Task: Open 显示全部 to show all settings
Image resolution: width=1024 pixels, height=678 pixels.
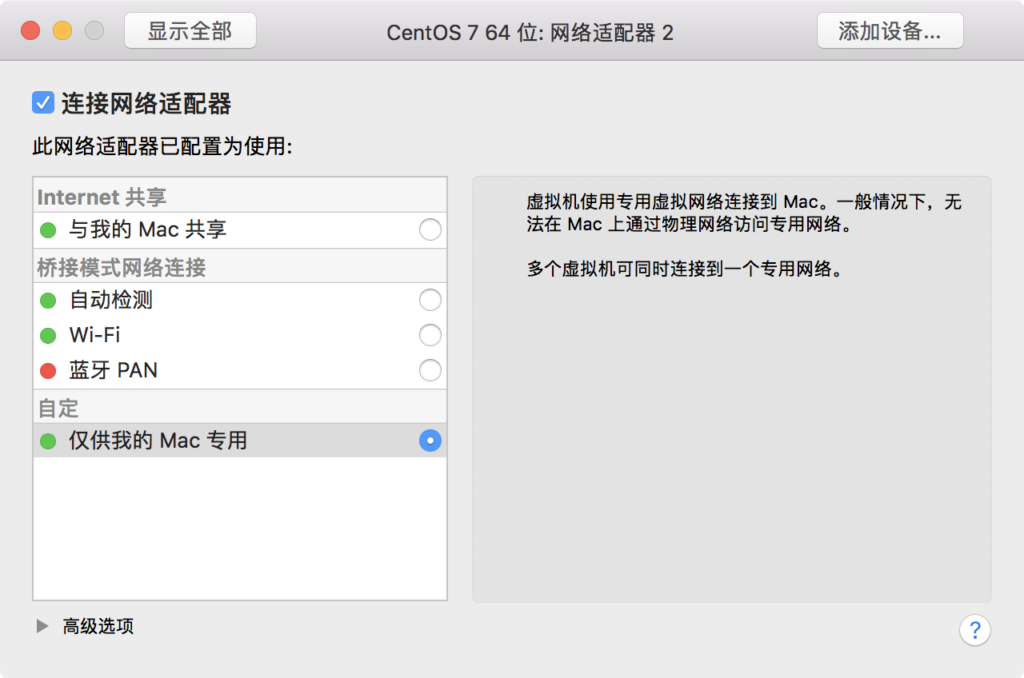Action: (x=190, y=31)
